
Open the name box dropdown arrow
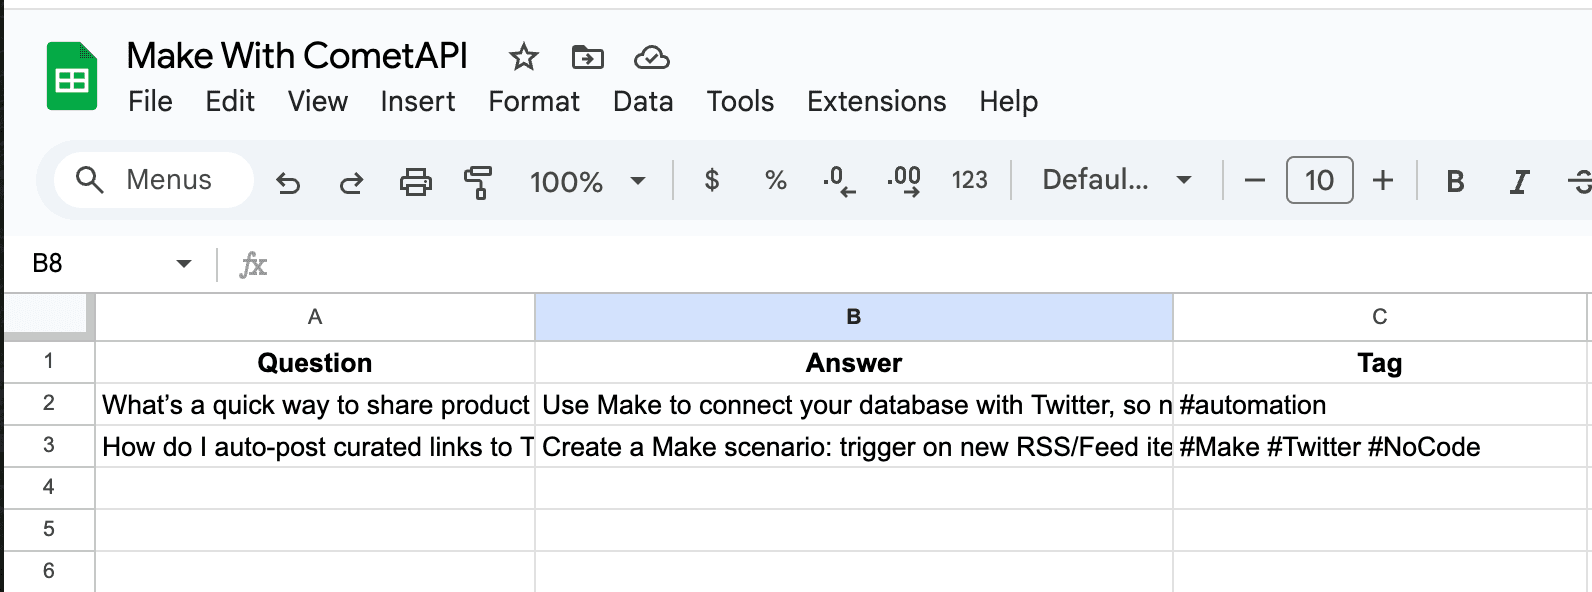pos(184,264)
